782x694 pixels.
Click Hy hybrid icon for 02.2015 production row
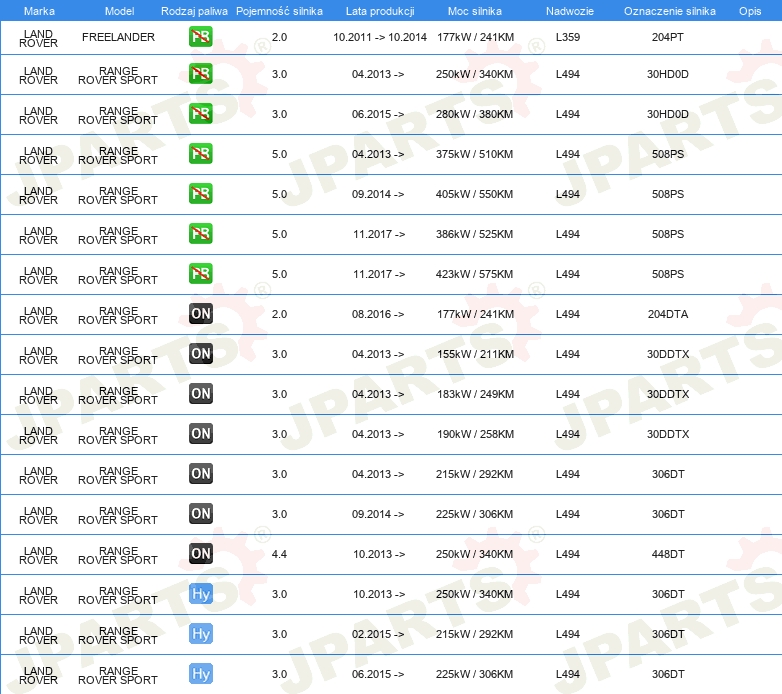coord(200,634)
